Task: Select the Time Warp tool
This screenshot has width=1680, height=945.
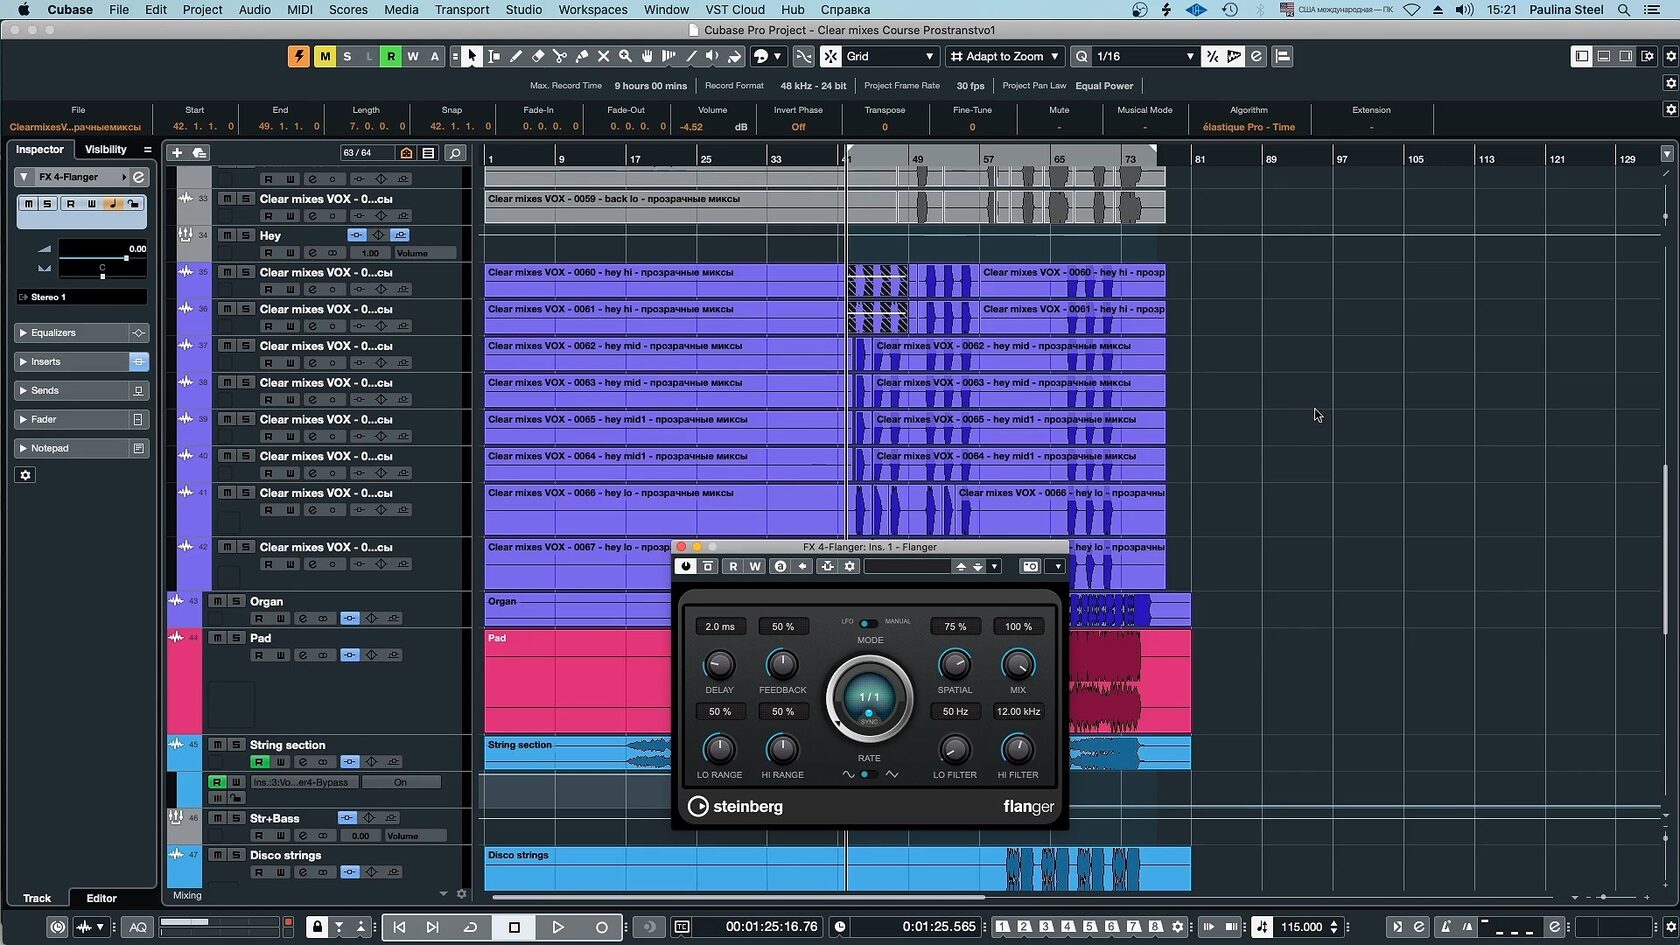Action: (669, 57)
